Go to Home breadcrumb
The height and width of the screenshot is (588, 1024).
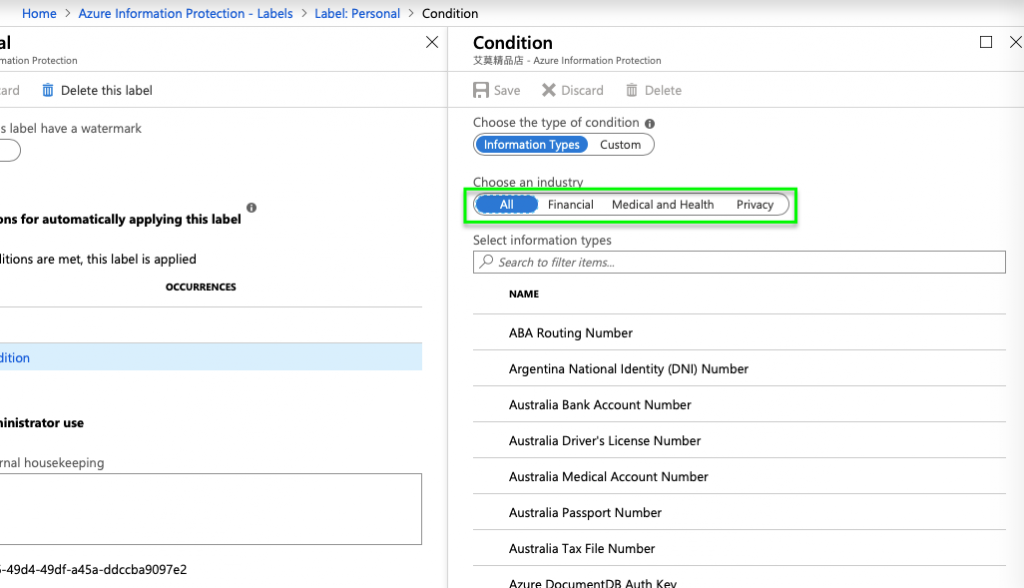tap(39, 14)
